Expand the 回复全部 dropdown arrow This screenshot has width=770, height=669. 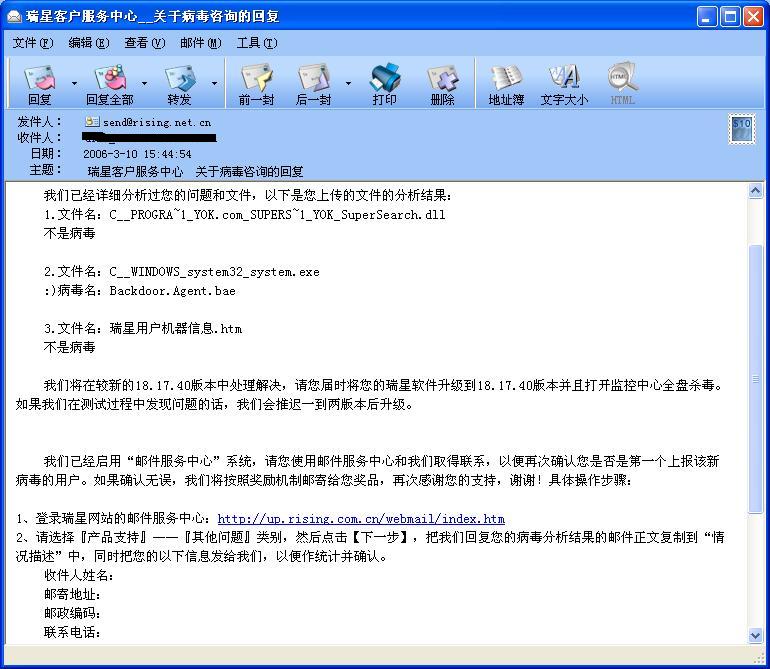click(x=144, y=84)
